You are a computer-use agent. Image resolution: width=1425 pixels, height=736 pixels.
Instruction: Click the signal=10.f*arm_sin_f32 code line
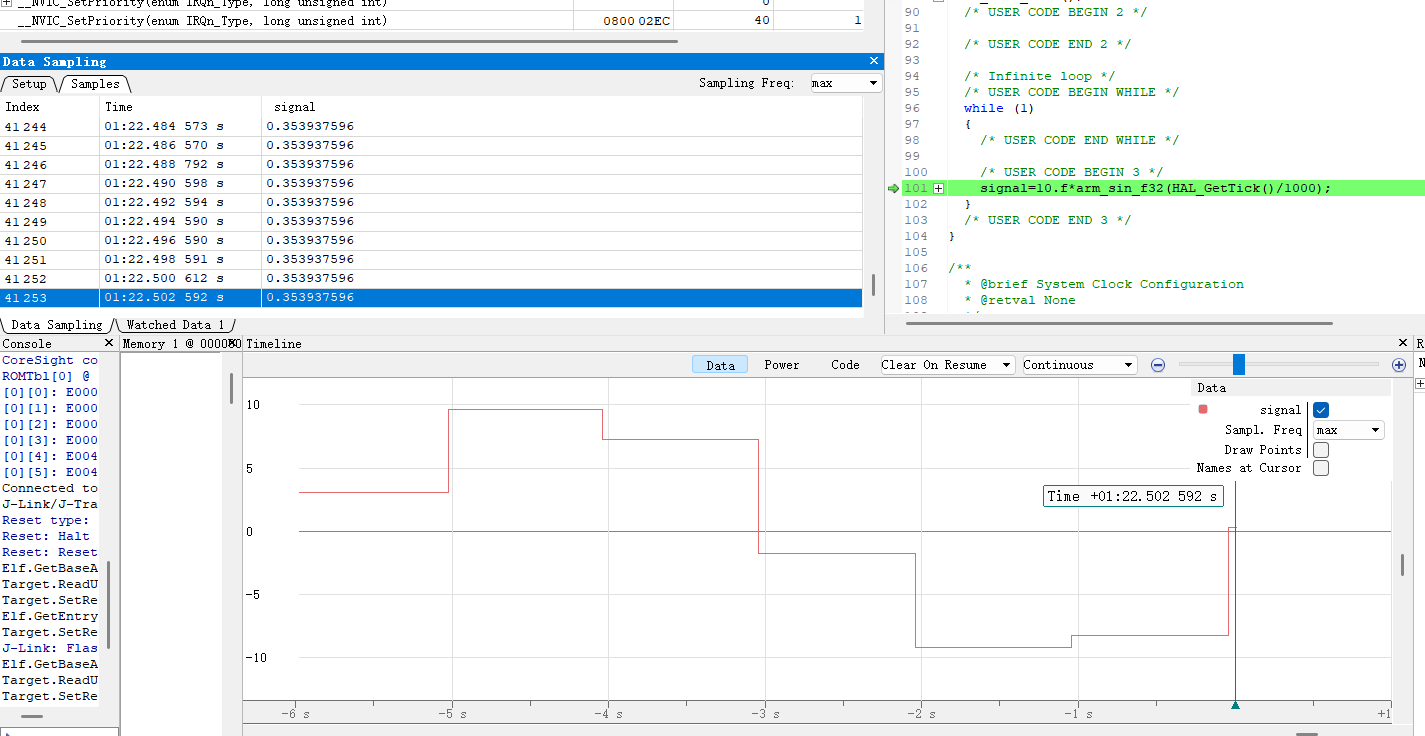tap(1156, 188)
